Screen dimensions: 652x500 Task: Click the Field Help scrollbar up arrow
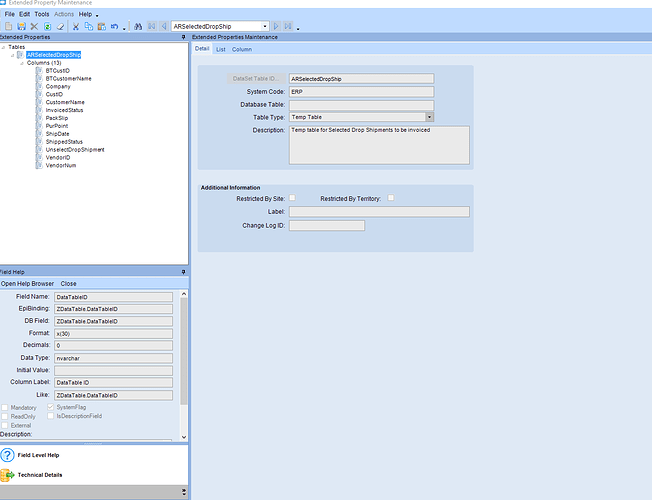pos(184,294)
